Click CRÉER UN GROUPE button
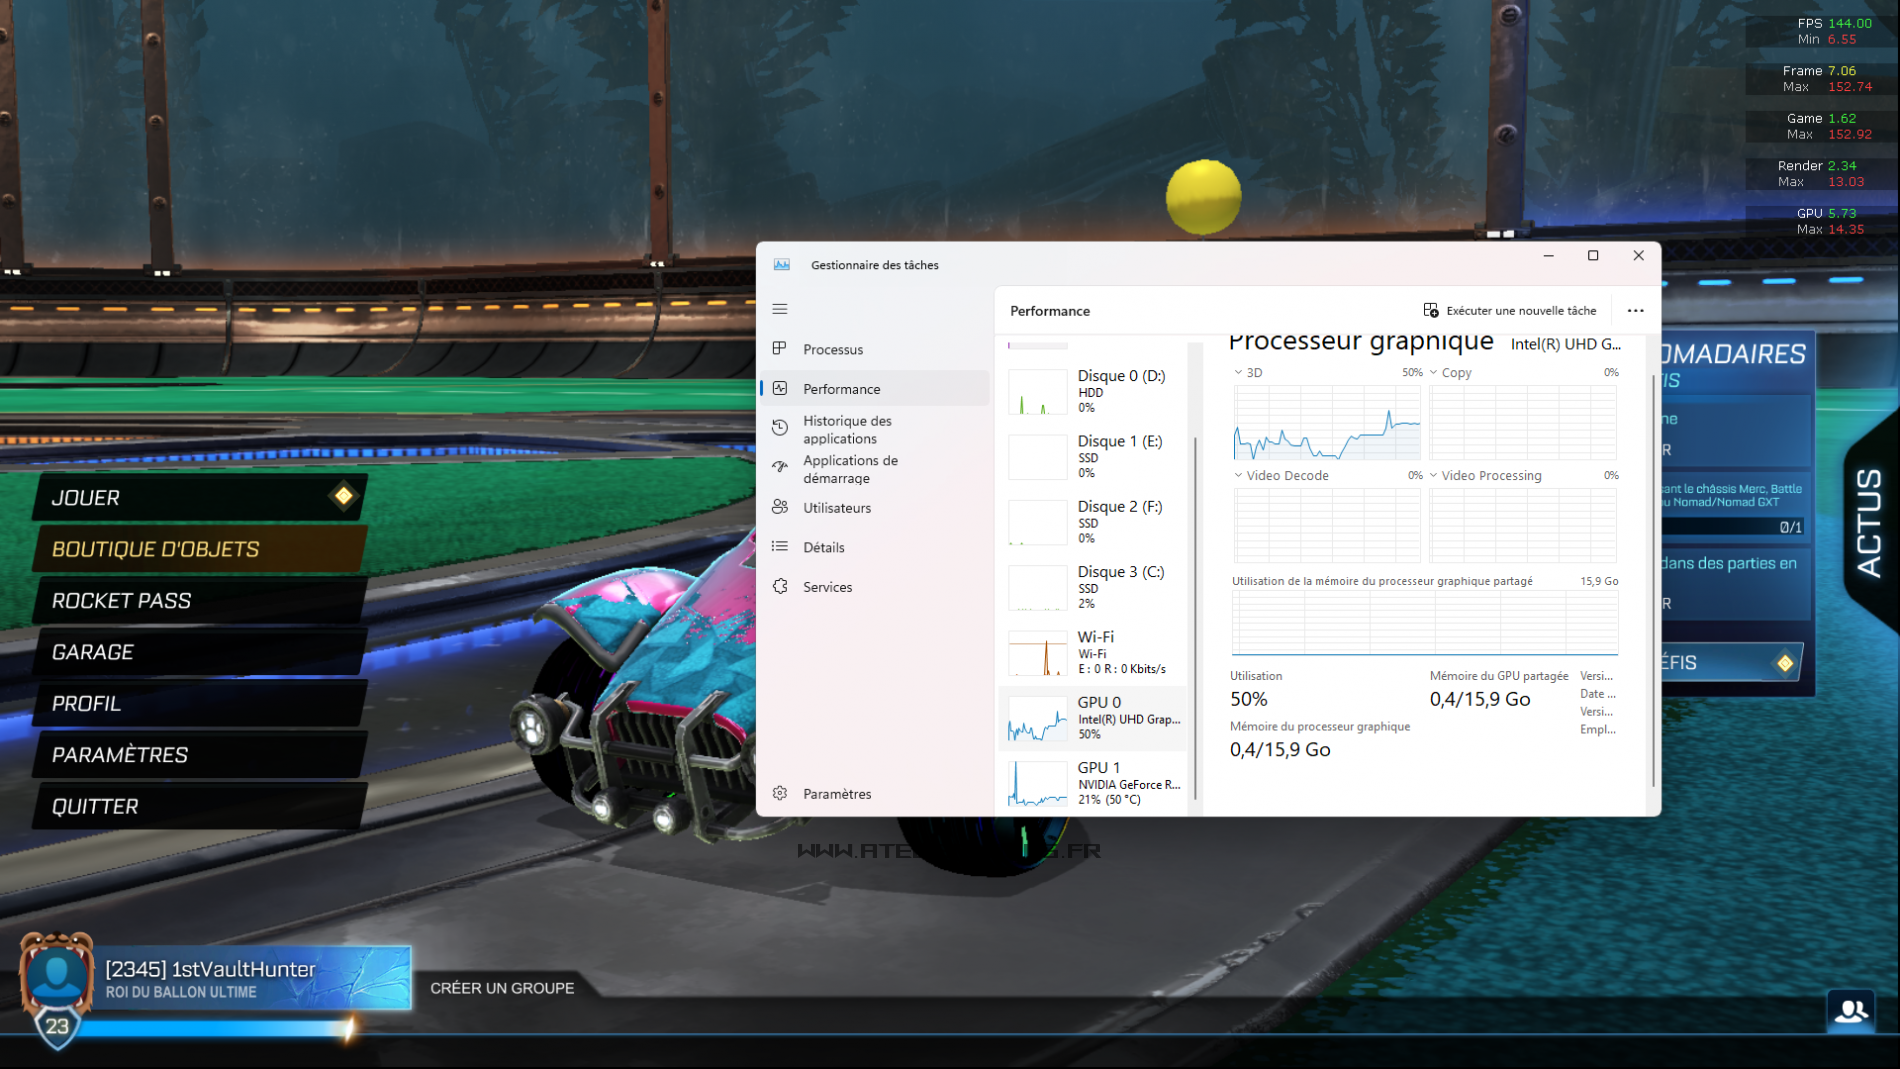This screenshot has height=1069, width=1900. 502,988
